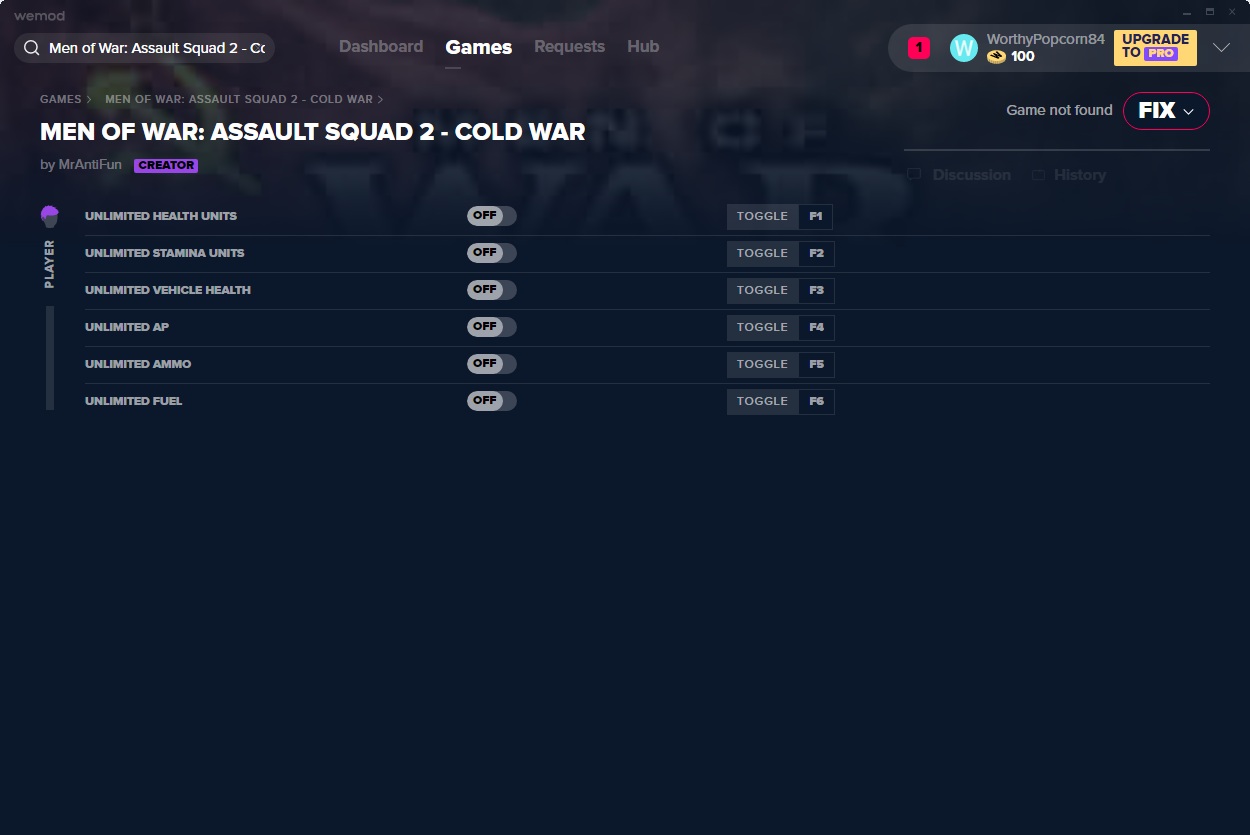Change the F3 hotkey binding
Screen dimensions: 1250x835
[816, 290]
